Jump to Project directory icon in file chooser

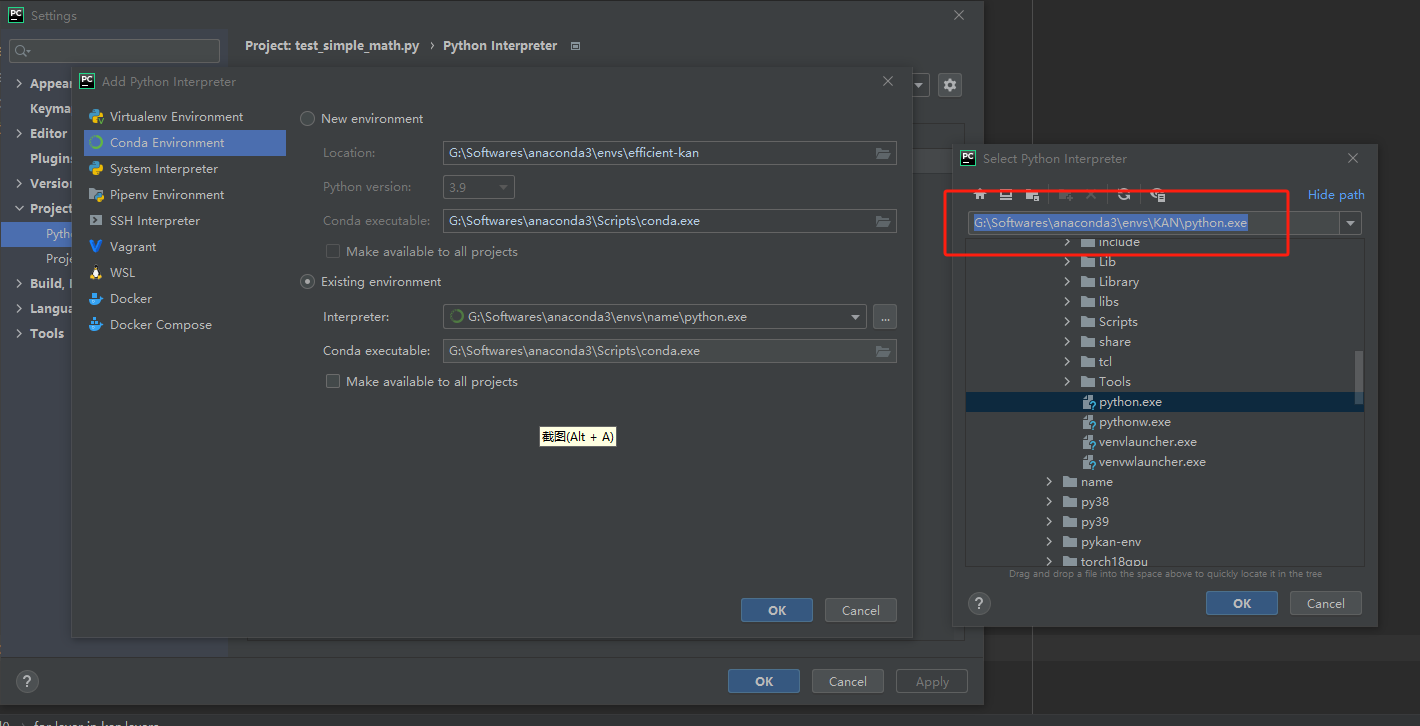pyautogui.click(x=1032, y=195)
